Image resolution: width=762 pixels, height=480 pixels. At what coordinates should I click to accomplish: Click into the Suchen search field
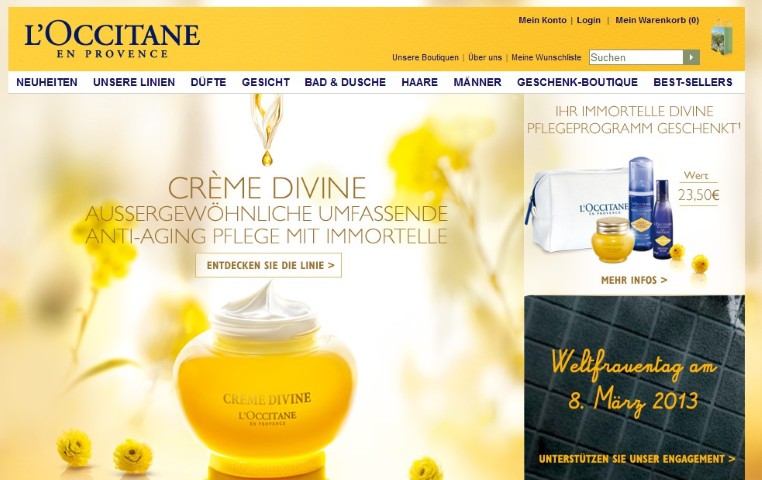pyautogui.click(x=636, y=57)
